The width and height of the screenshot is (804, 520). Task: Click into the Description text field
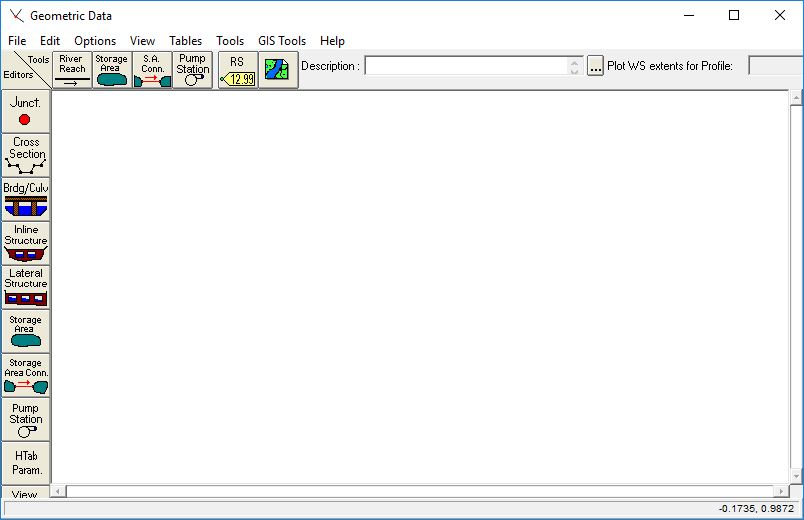point(466,66)
